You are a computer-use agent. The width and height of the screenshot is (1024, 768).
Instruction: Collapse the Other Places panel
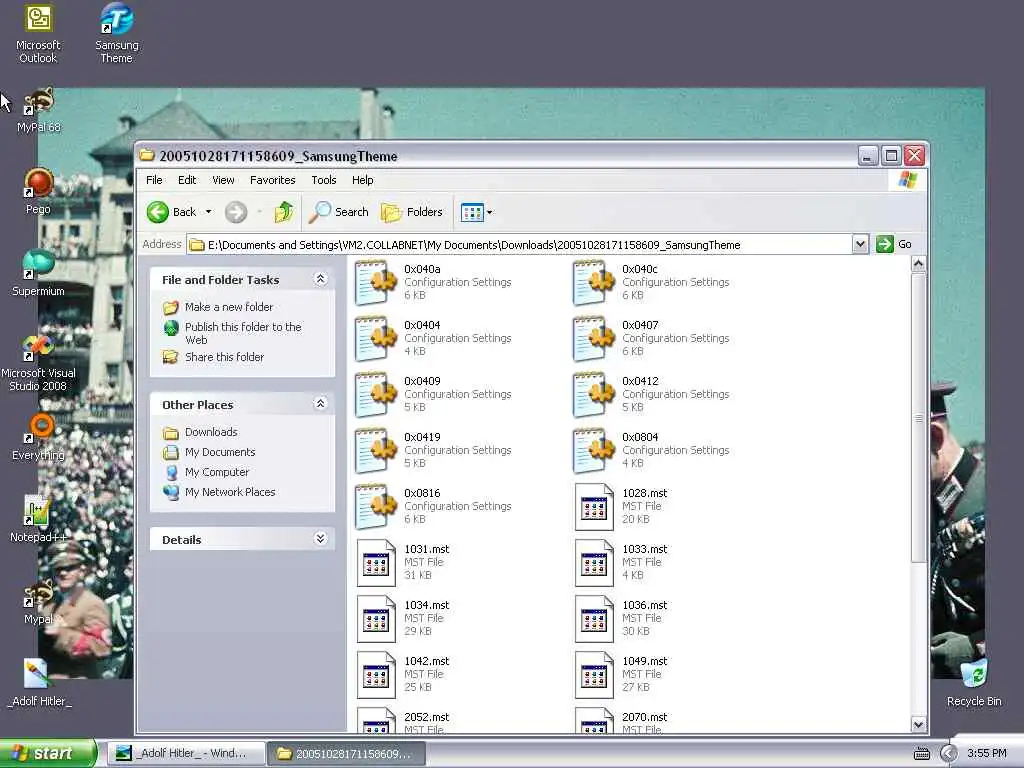(x=320, y=404)
